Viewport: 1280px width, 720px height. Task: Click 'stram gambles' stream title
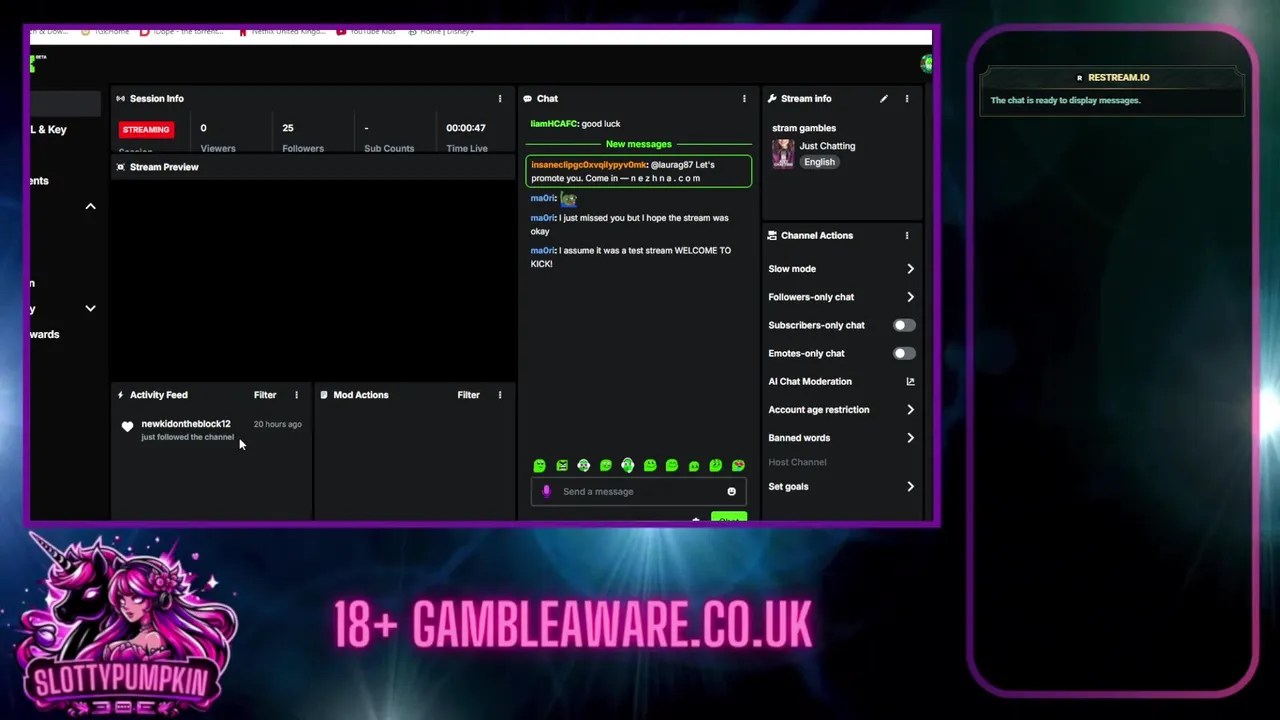(804, 128)
